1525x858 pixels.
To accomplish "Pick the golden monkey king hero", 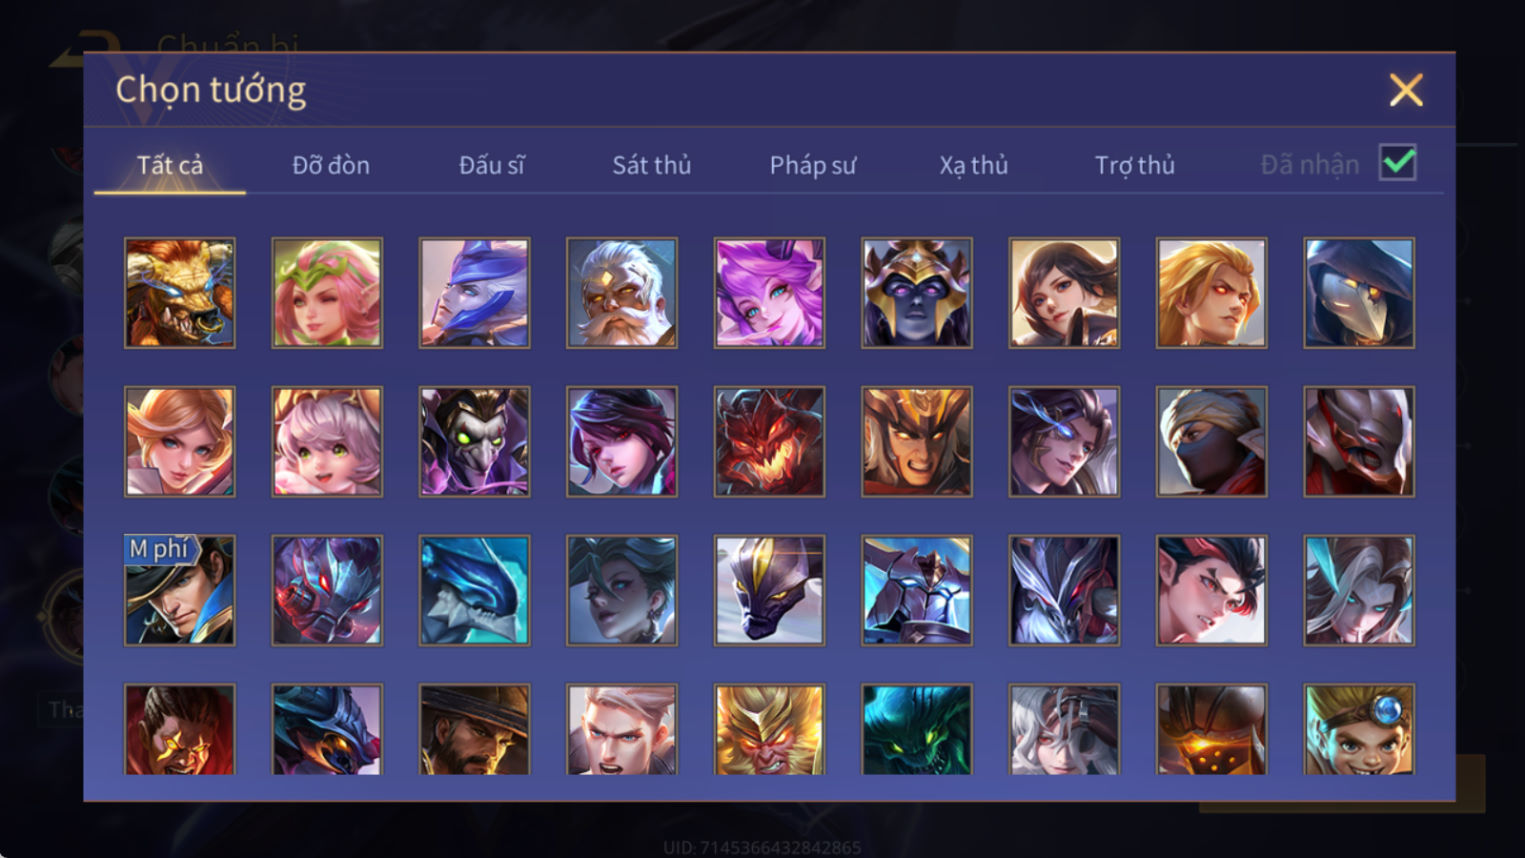I will pos(769,730).
